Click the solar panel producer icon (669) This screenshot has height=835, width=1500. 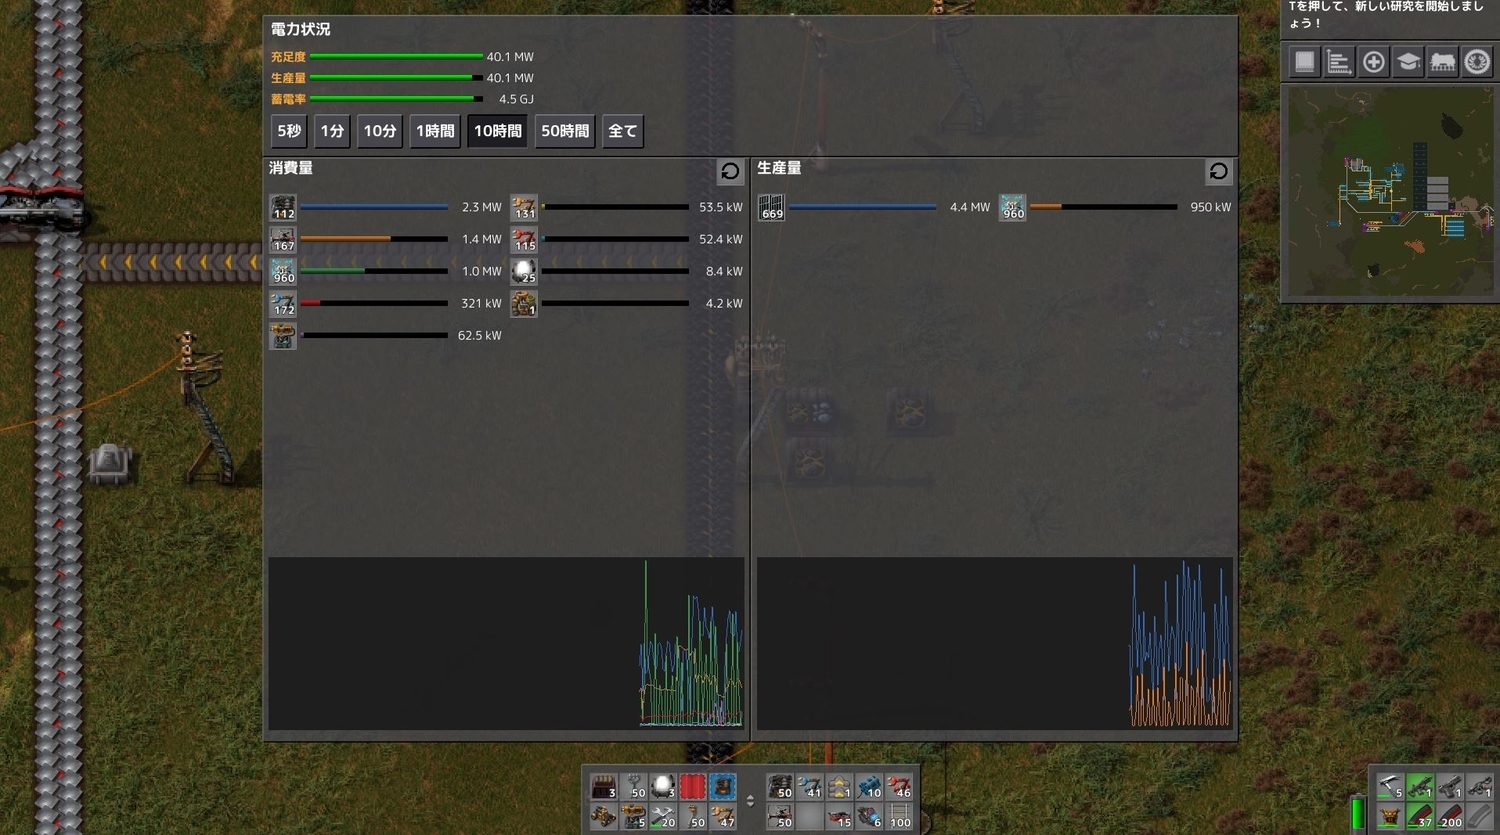771,207
